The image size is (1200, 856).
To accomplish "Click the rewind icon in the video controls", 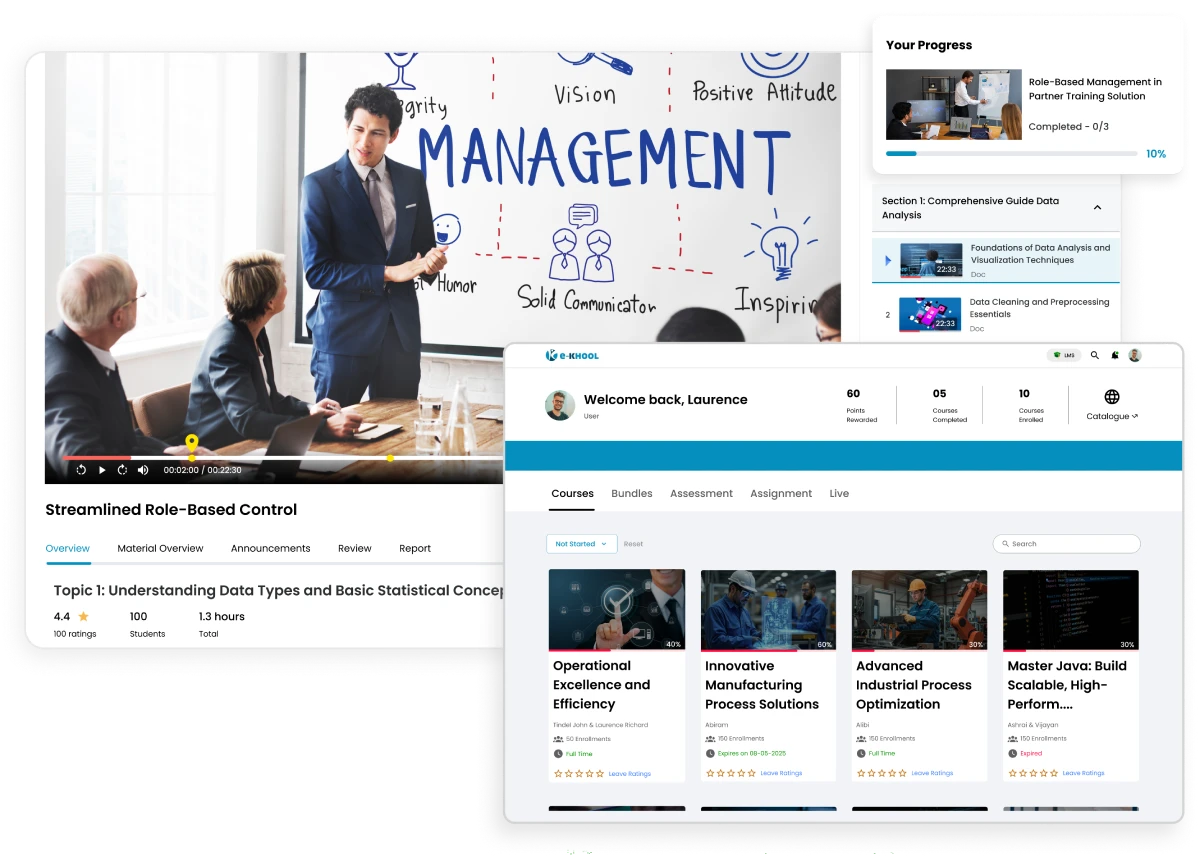I will pos(81,469).
